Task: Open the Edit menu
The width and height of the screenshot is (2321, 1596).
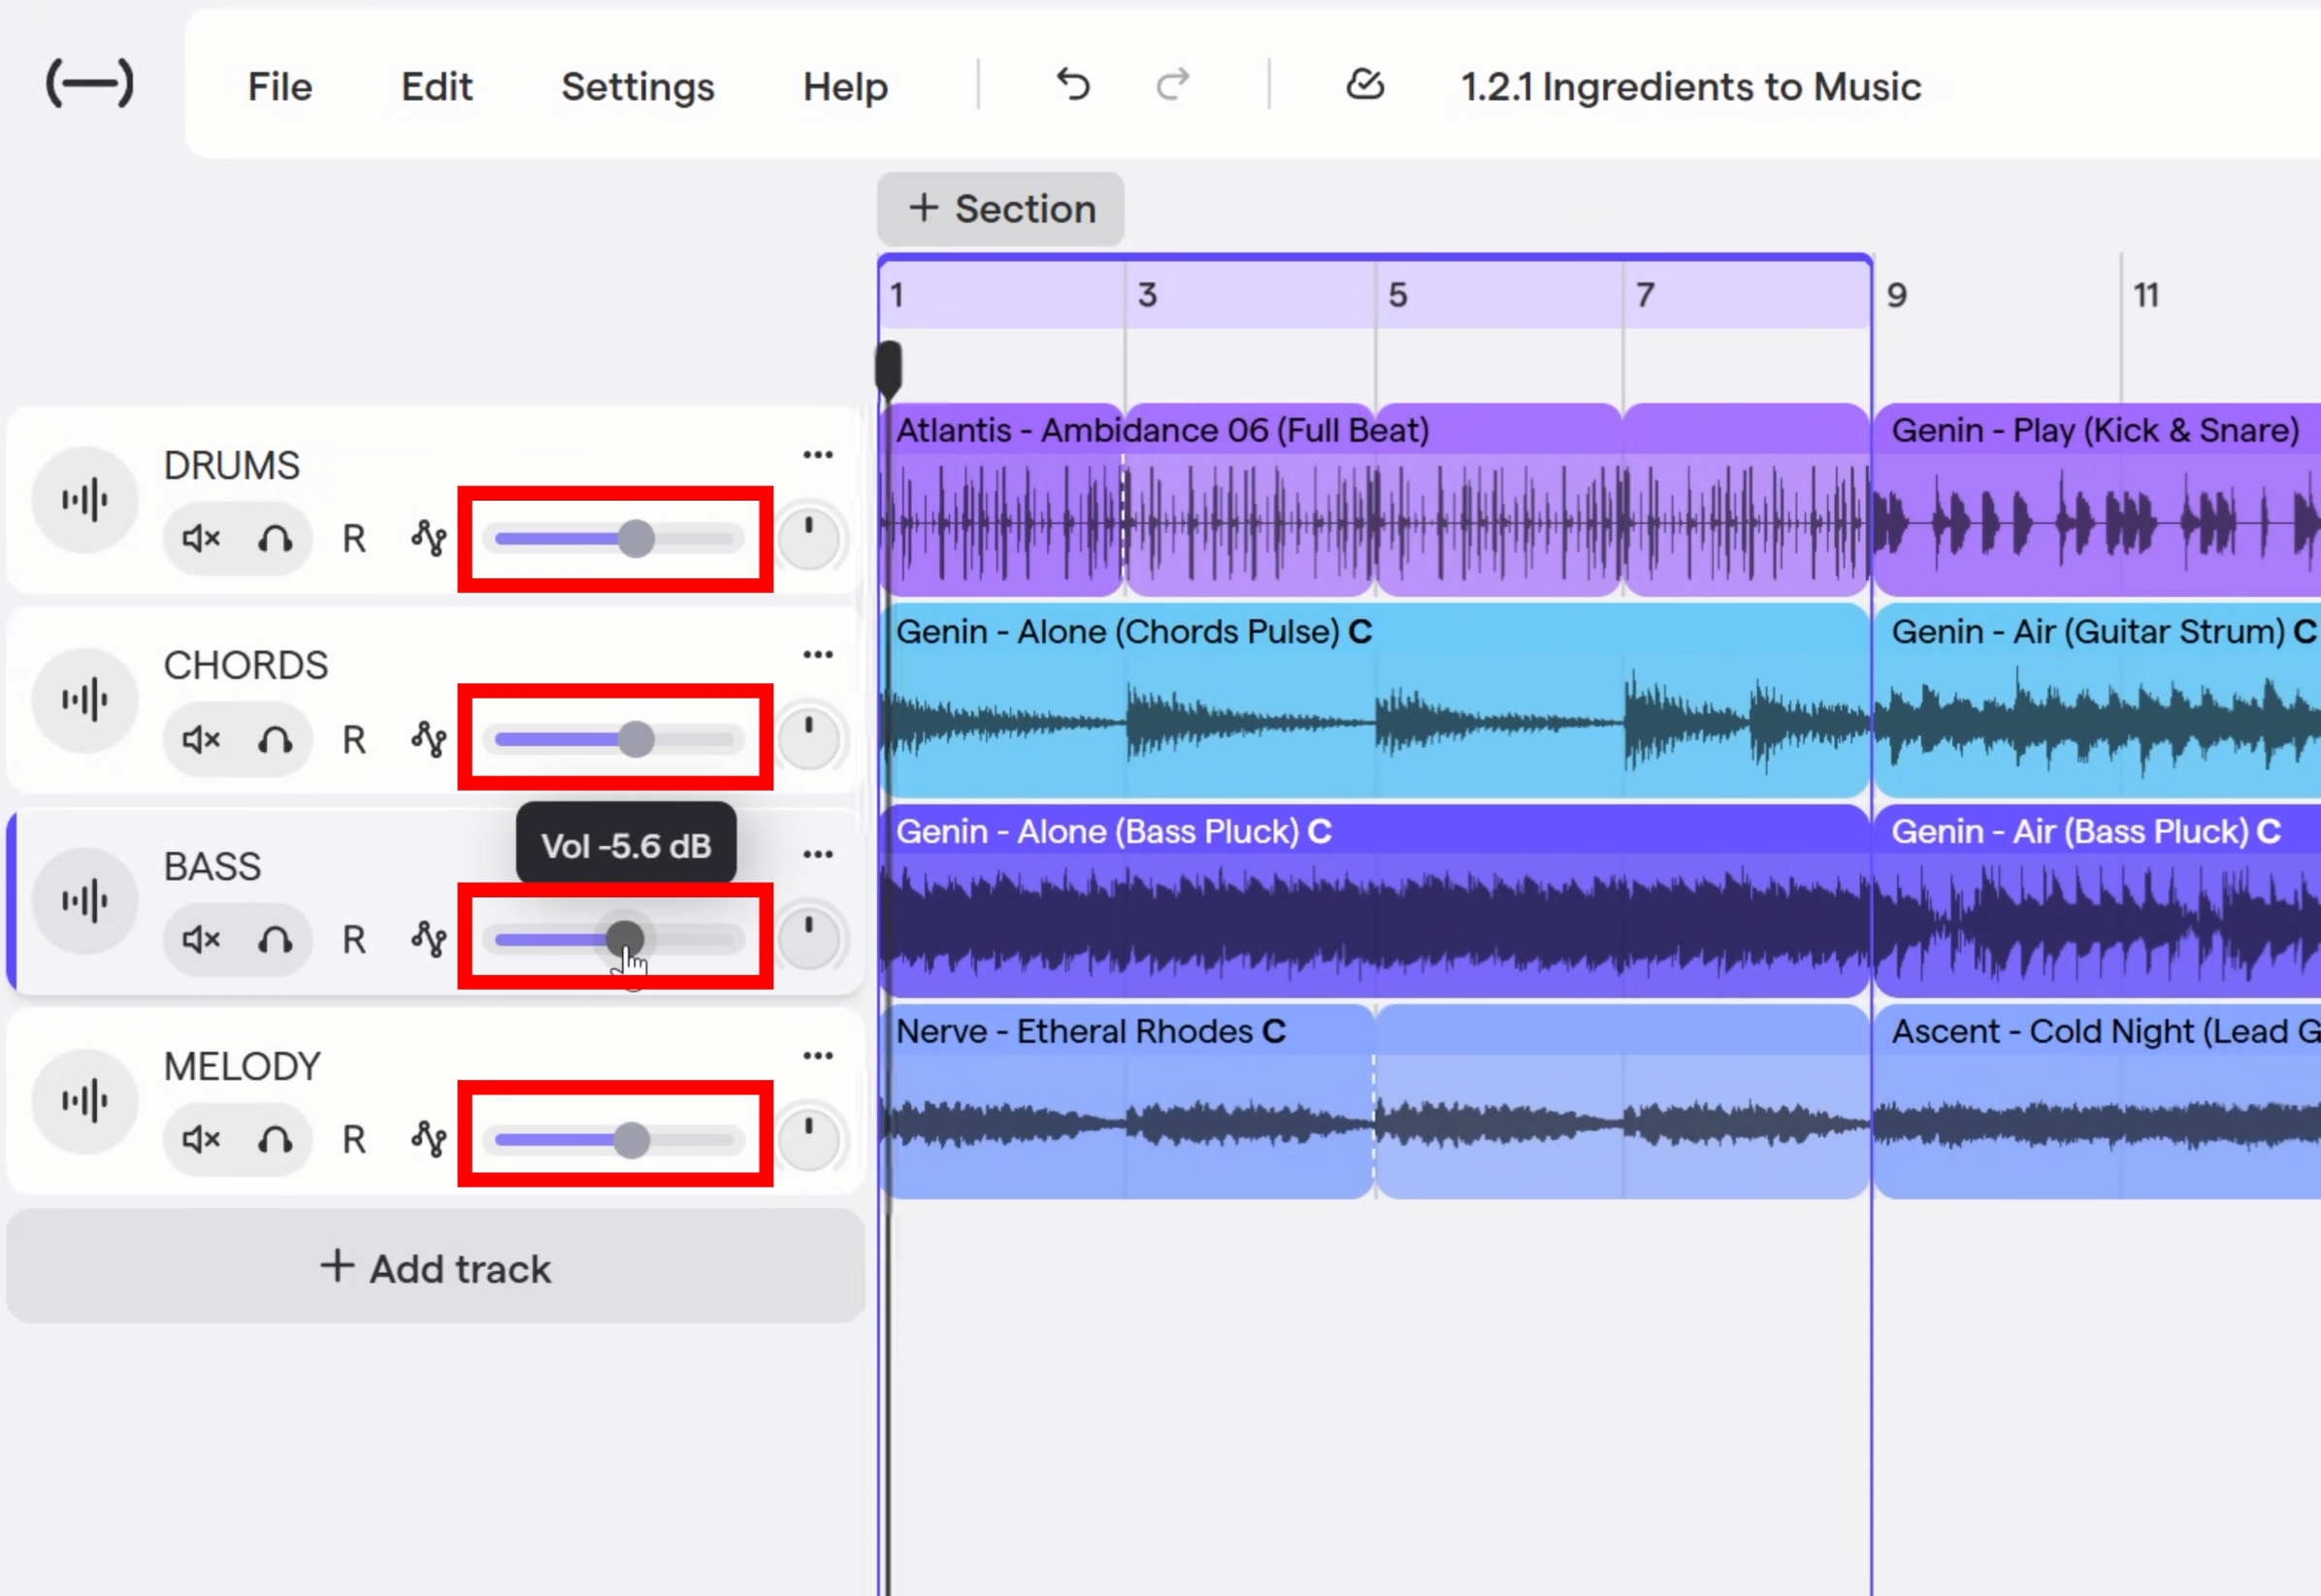Action: click(x=437, y=87)
